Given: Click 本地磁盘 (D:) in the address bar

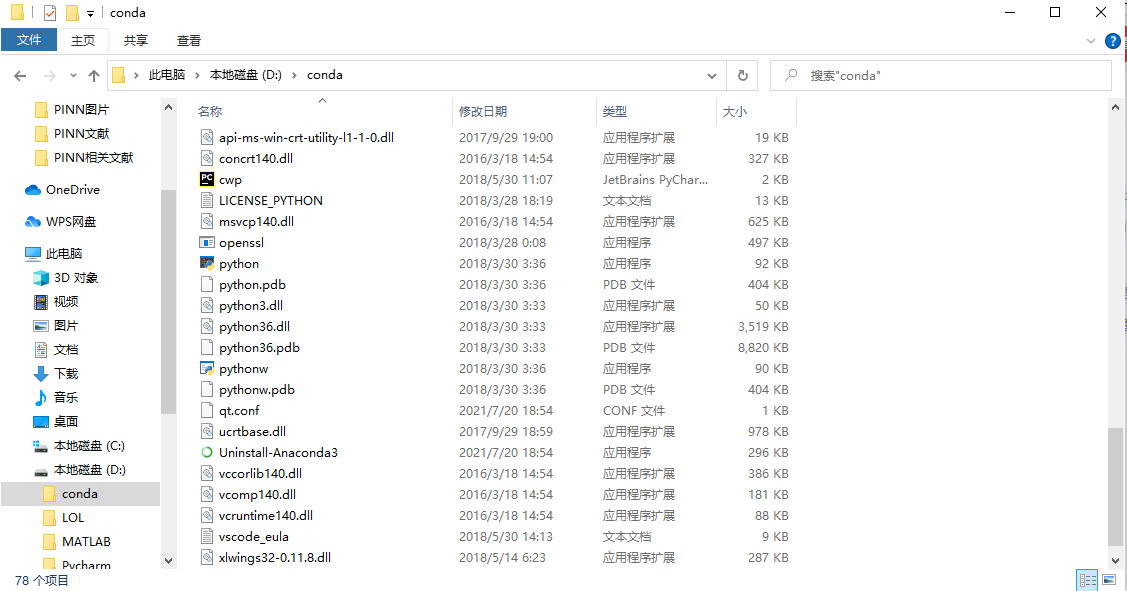Looking at the screenshot, I should tap(246, 75).
